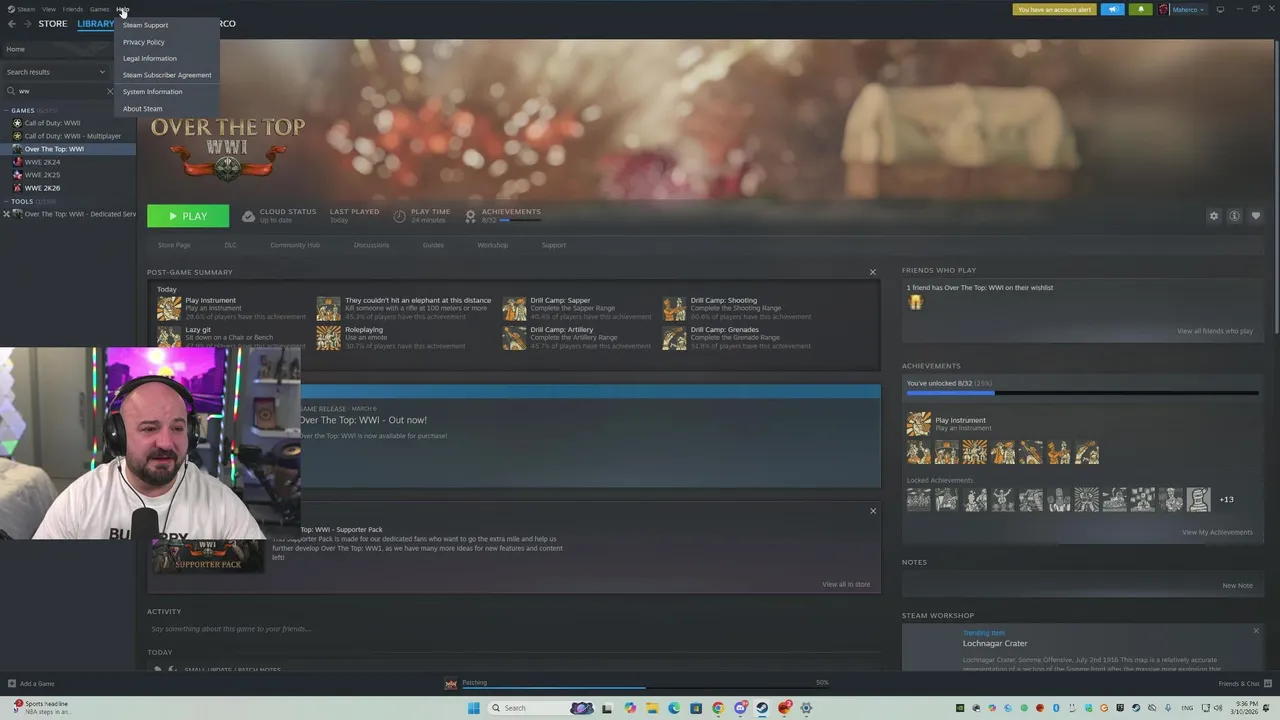
Task: Open the Search results dropdown
Action: (56, 72)
